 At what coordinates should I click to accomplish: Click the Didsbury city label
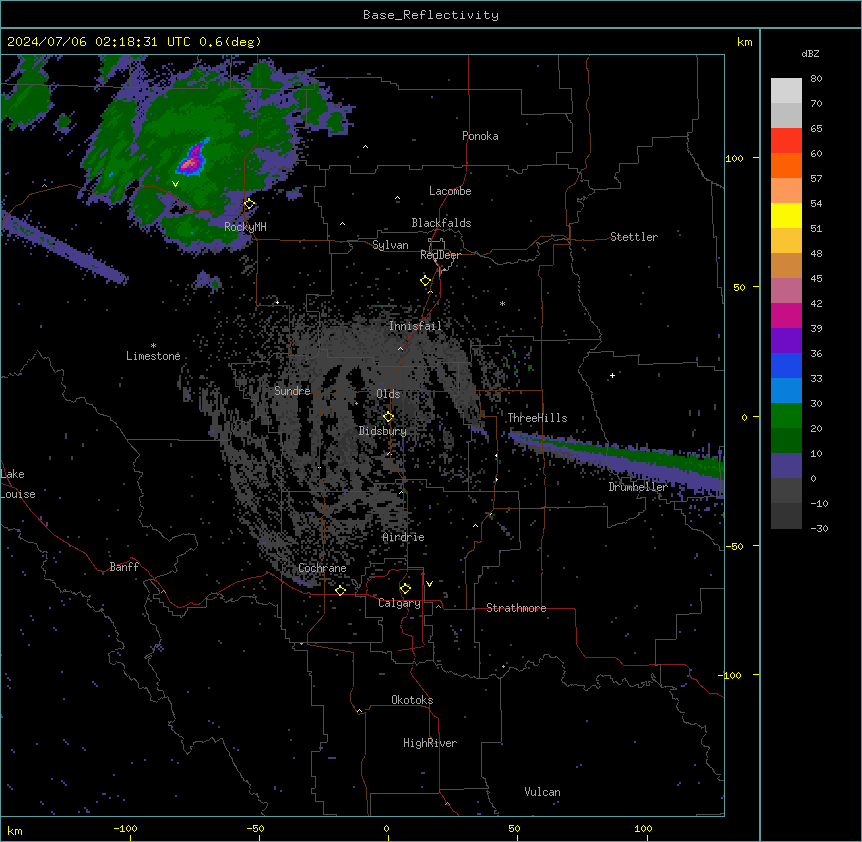pos(383,431)
